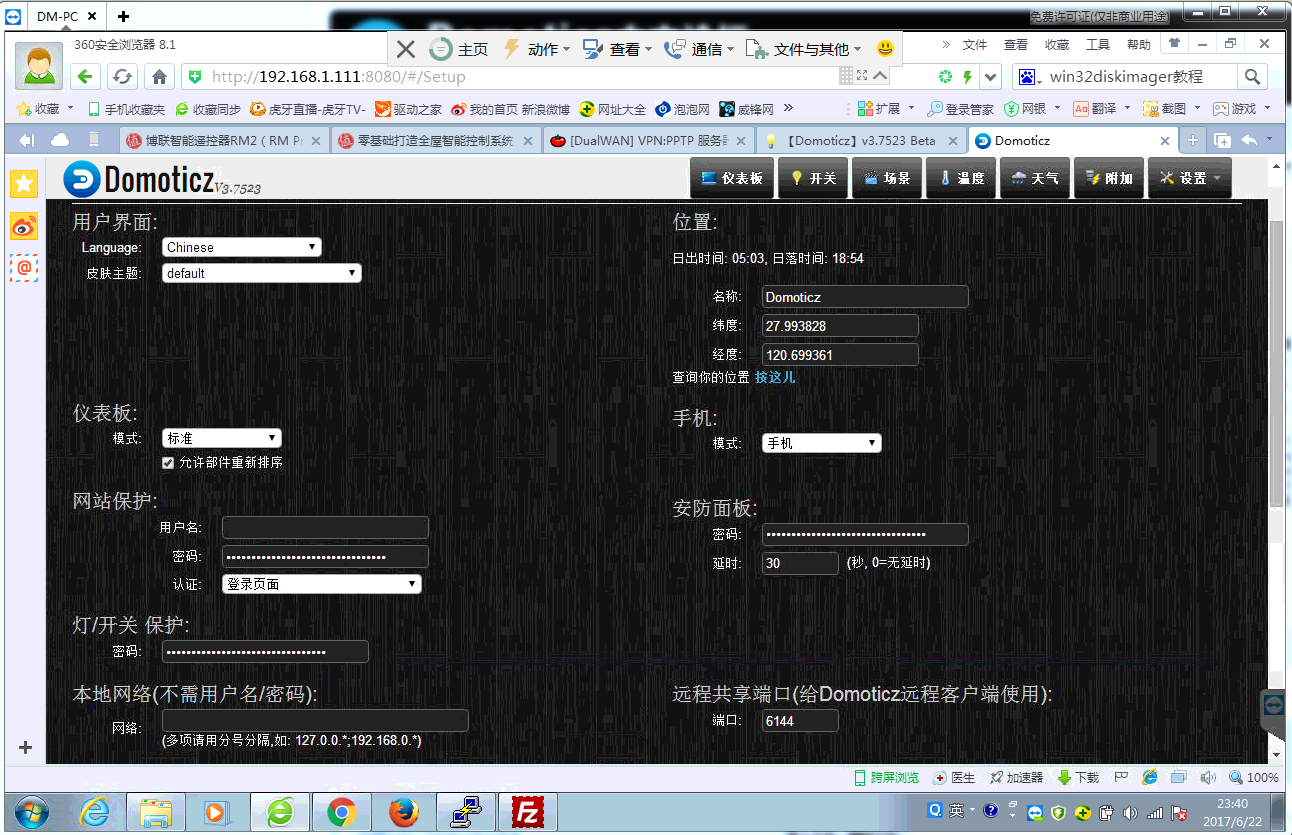
Task: Open the TeamViewer 通信 menu
Action: [699, 49]
